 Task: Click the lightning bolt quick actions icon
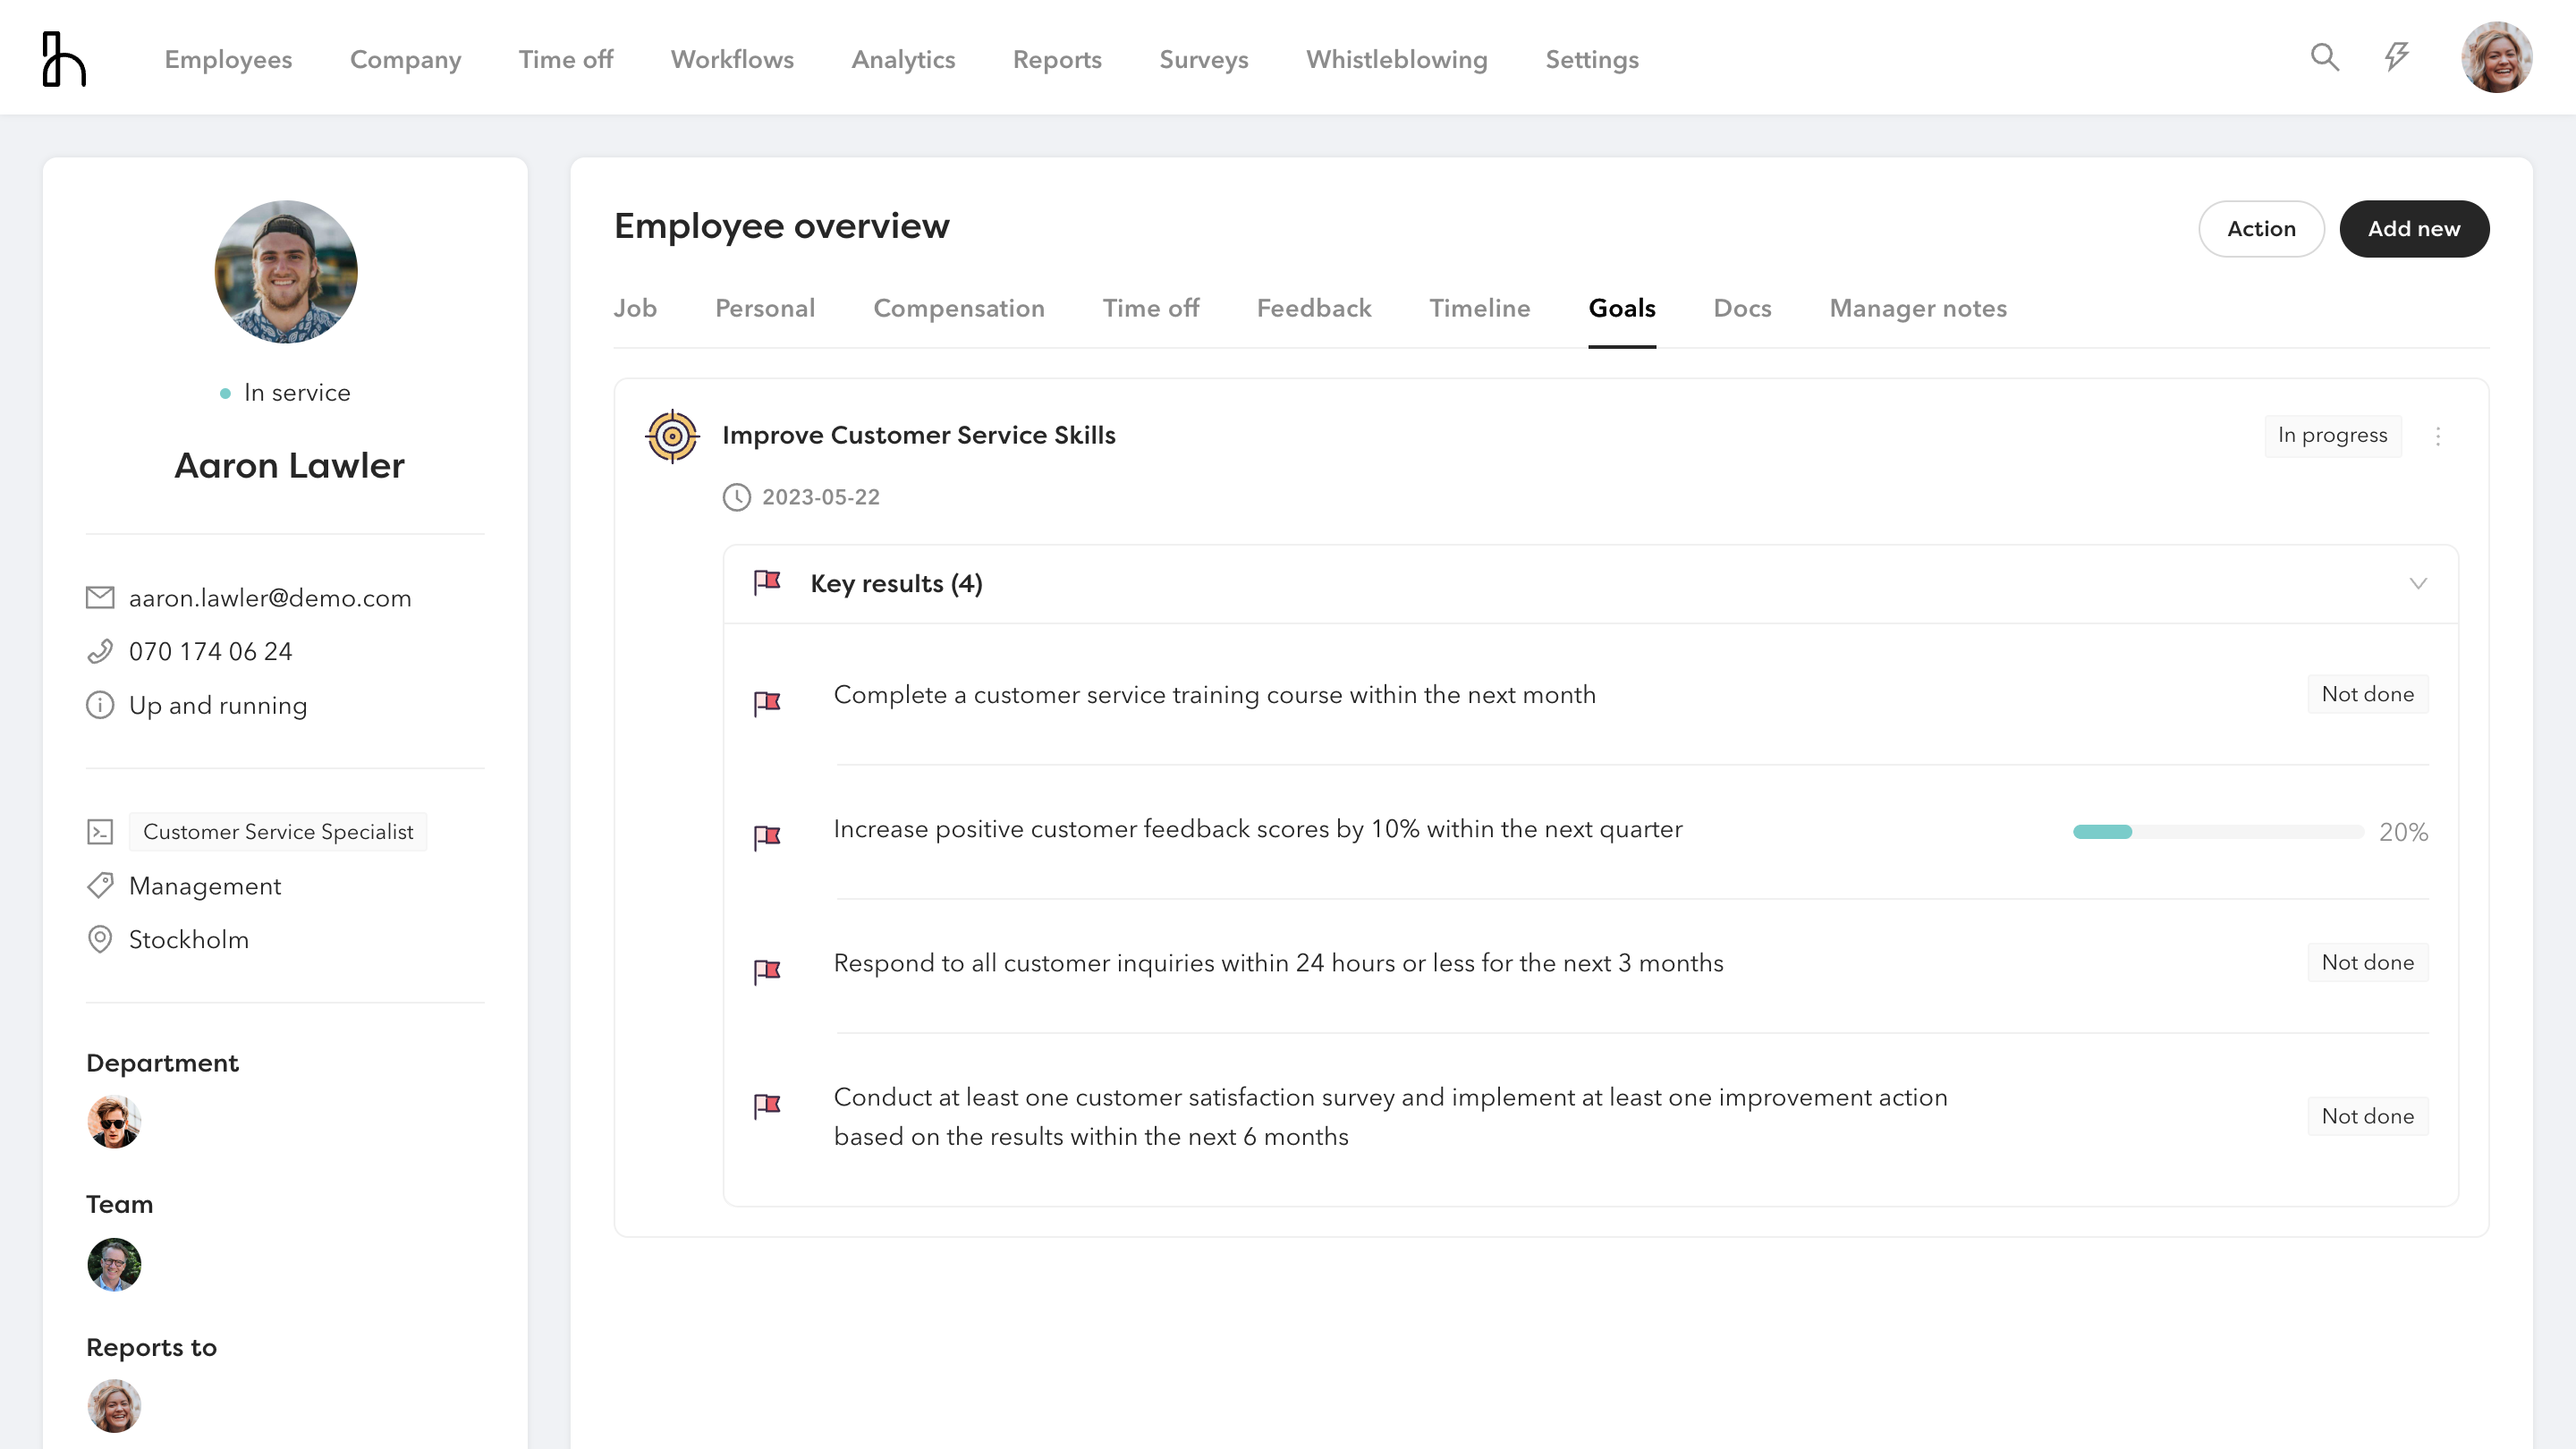(2396, 57)
